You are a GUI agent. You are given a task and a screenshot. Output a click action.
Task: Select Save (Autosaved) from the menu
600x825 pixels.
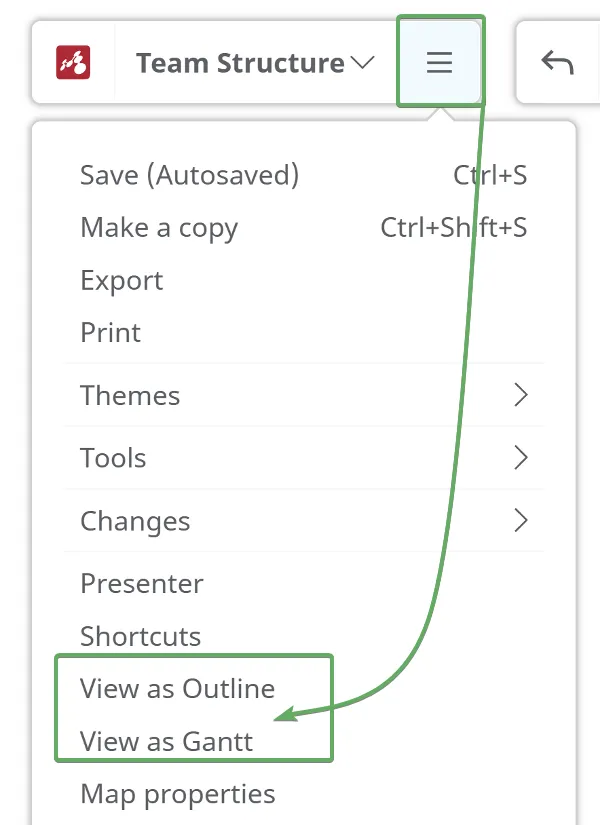189,175
